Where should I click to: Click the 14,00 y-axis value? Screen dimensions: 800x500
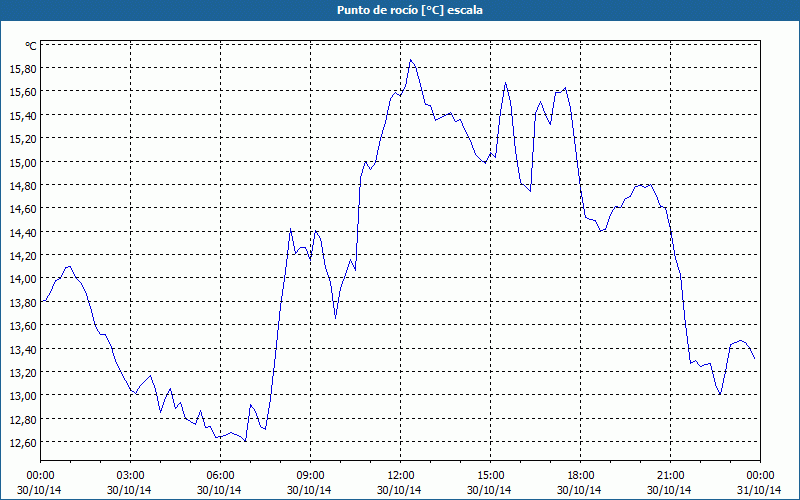coord(23,279)
